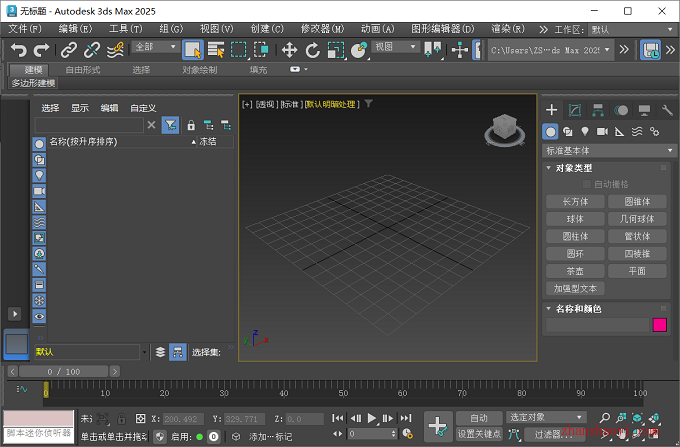This screenshot has width=680, height=447.
Task: Click the 加强型文本 button
Action: click(575, 288)
